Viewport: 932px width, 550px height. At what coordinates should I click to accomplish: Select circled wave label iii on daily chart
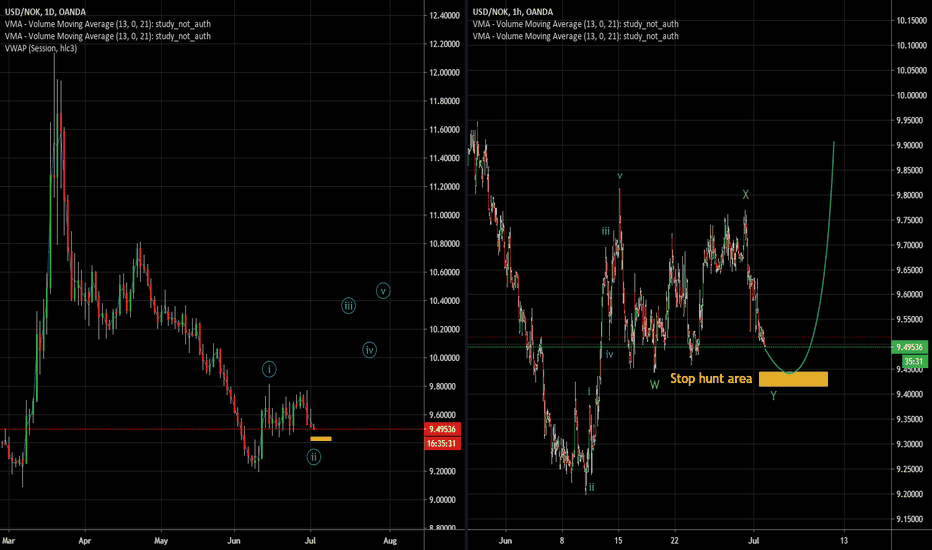pos(348,306)
